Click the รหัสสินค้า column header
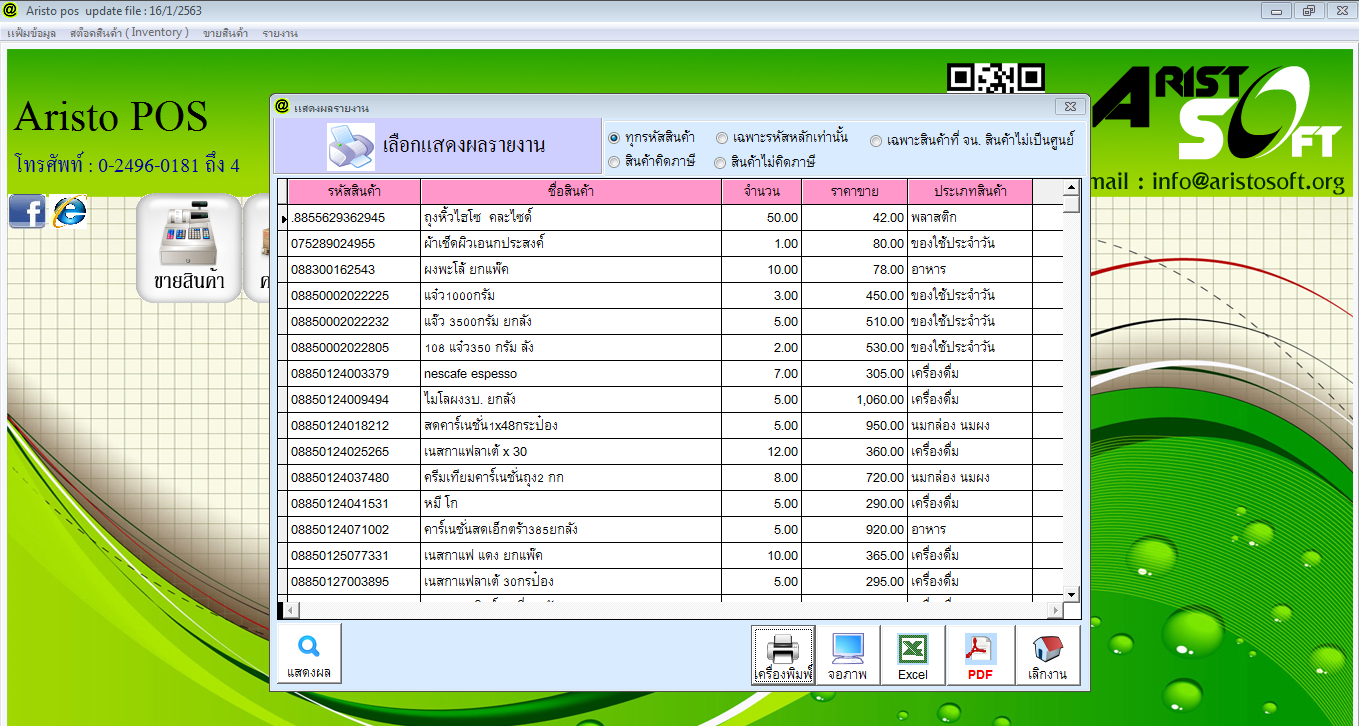1359x726 pixels. click(354, 191)
